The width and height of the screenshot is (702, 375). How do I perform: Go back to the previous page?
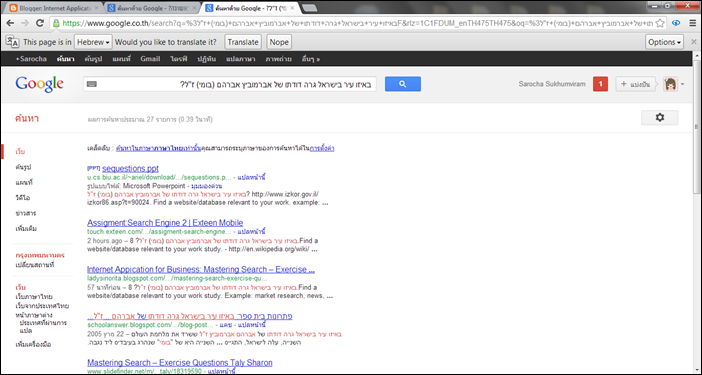10,23
